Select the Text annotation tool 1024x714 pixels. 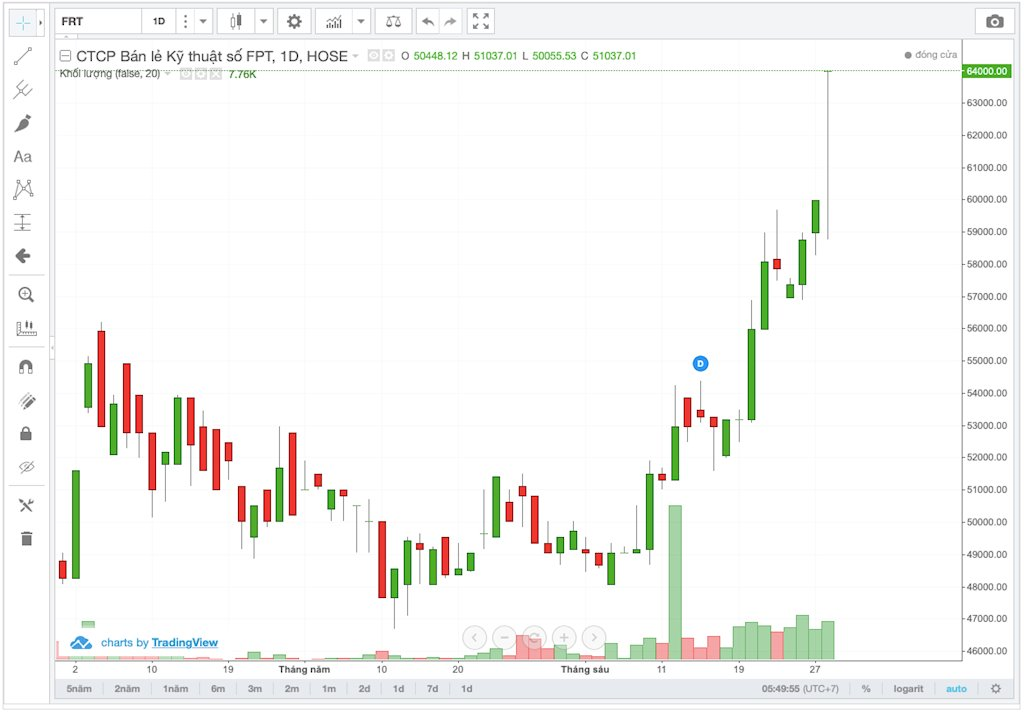pos(22,157)
